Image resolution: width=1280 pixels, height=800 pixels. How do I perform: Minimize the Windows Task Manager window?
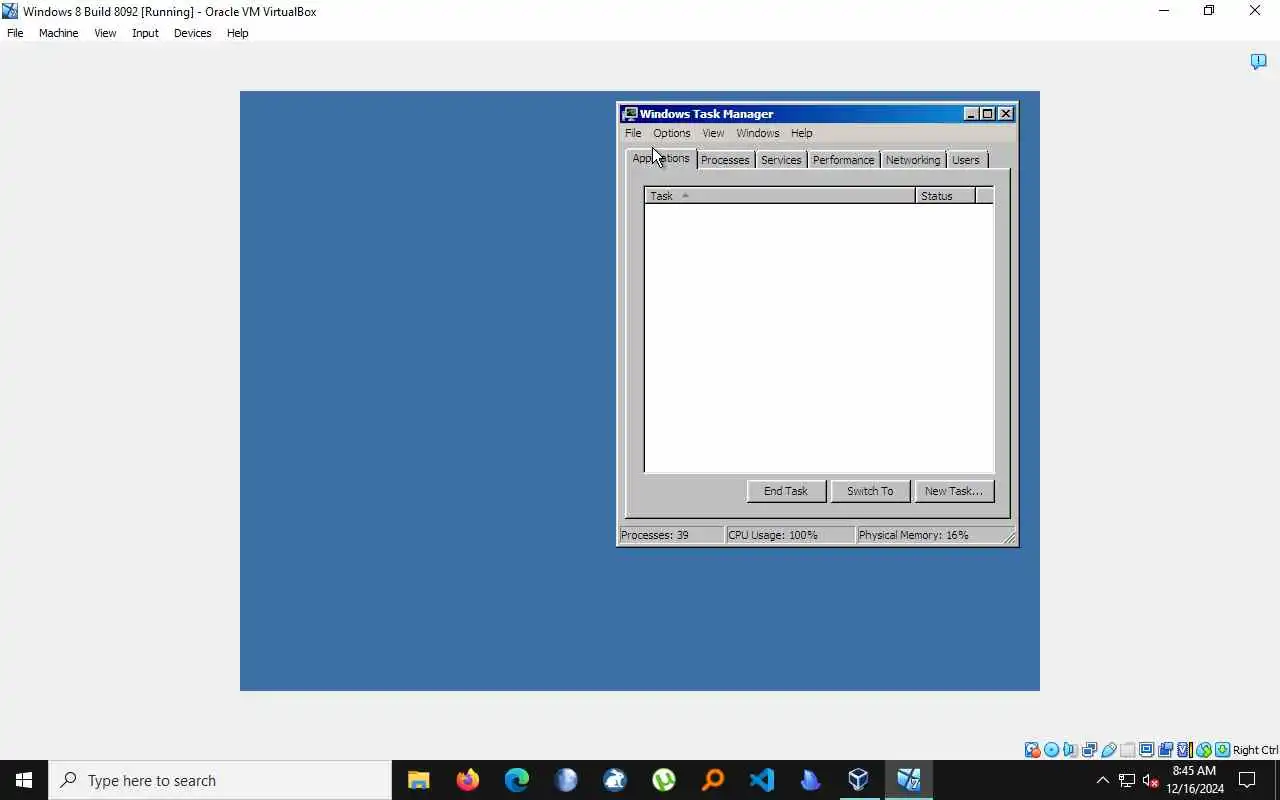(970, 114)
